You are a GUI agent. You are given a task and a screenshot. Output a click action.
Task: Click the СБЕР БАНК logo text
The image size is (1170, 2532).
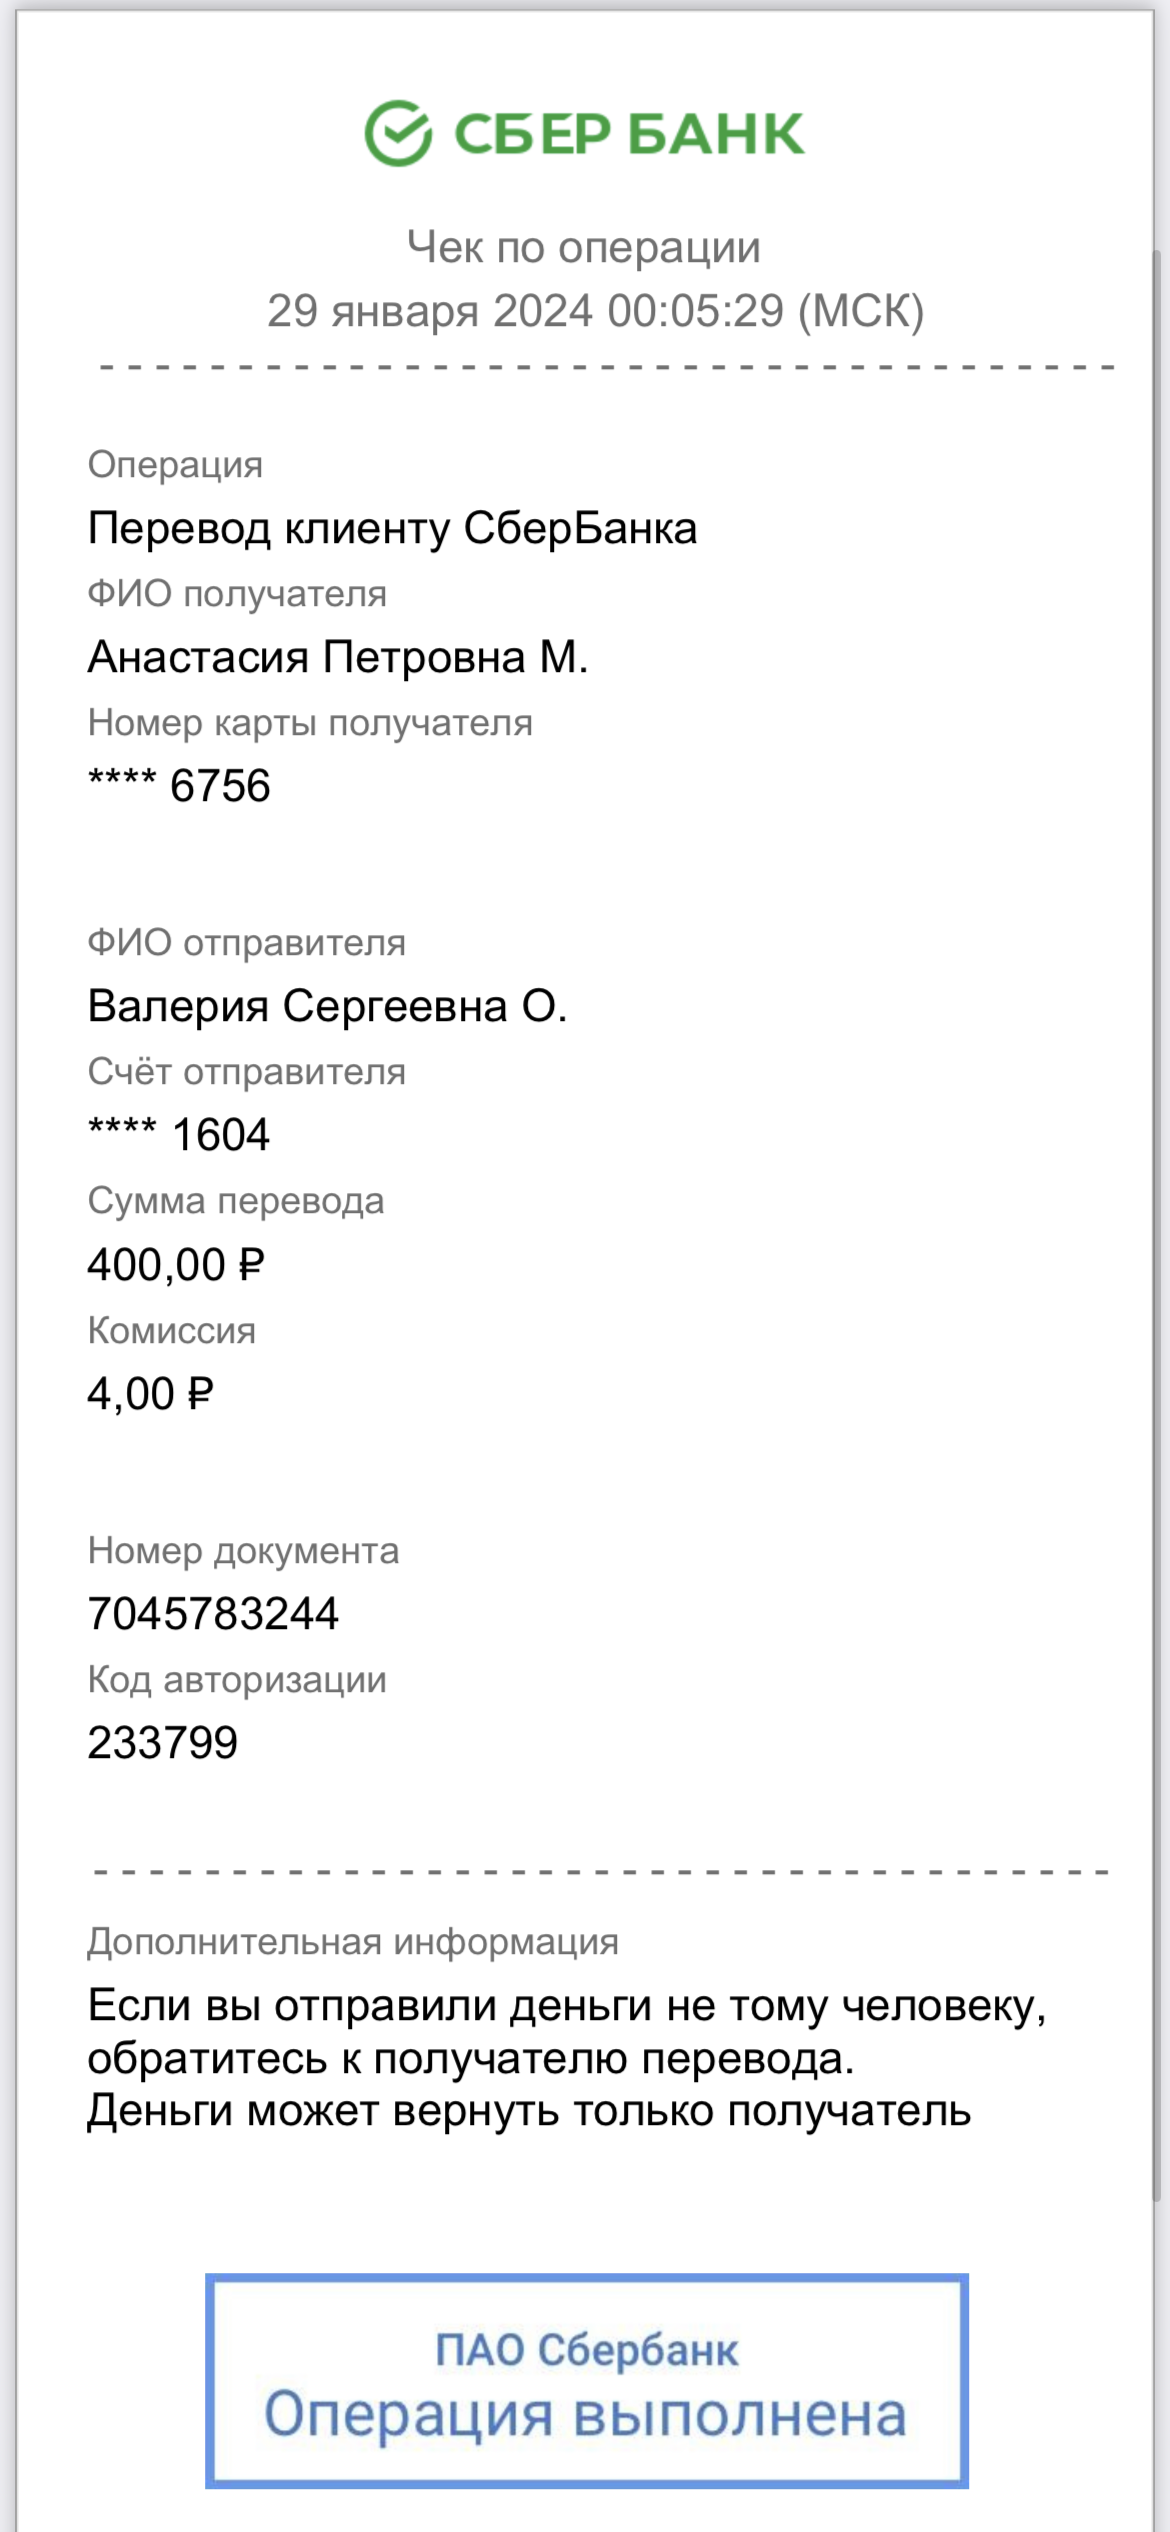(629, 134)
